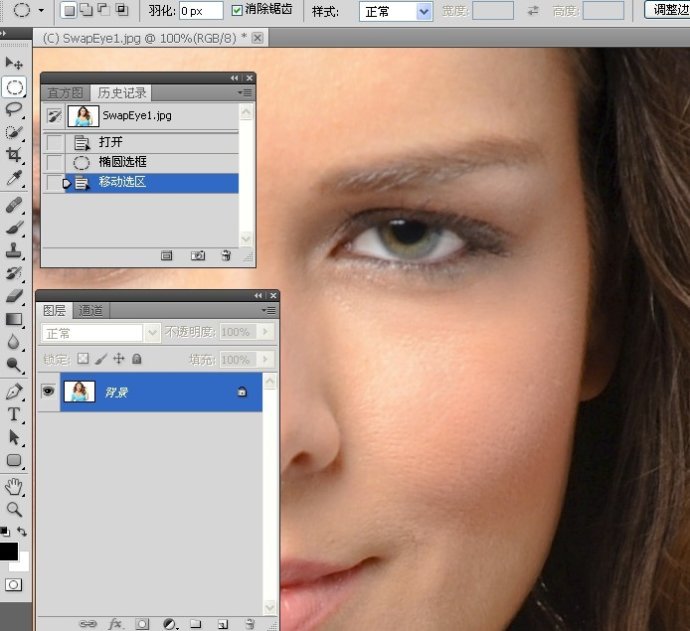Set history brush source for 移动选区 state

(x=54, y=183)
